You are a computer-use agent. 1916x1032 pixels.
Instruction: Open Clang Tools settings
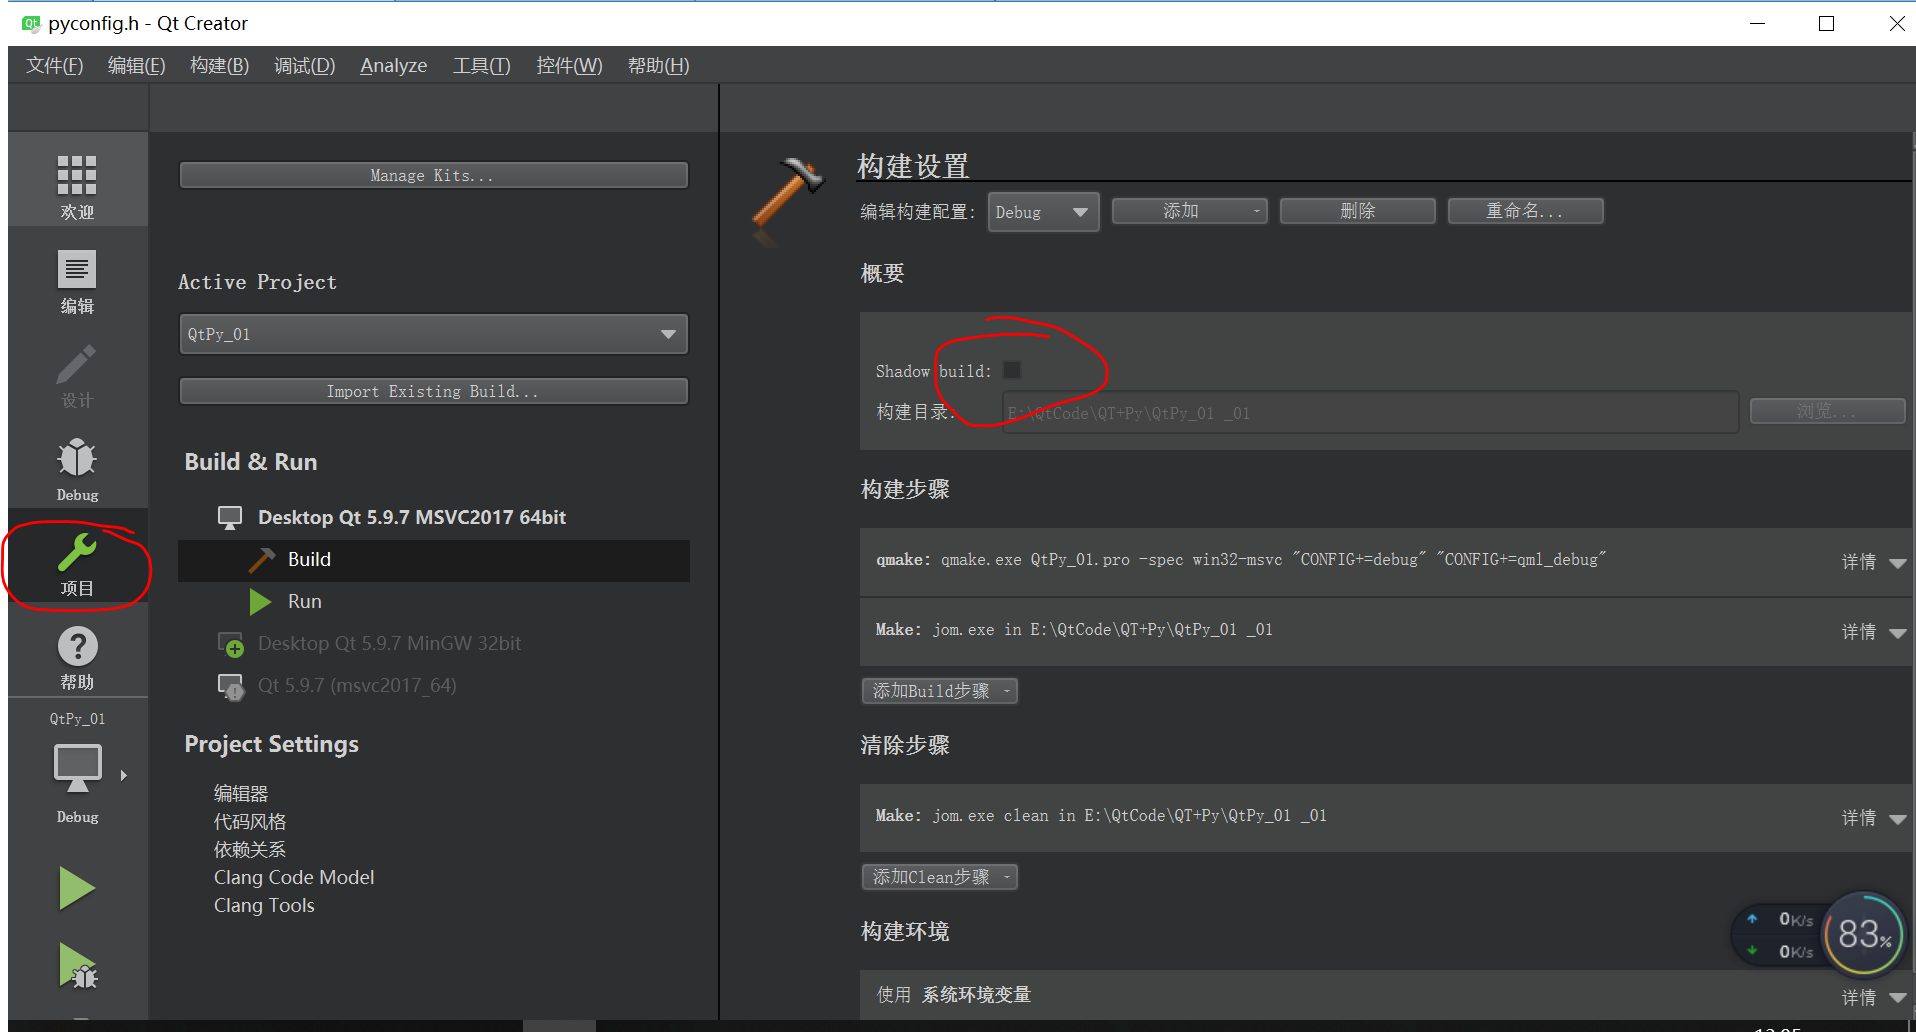[x=264, y=905]
